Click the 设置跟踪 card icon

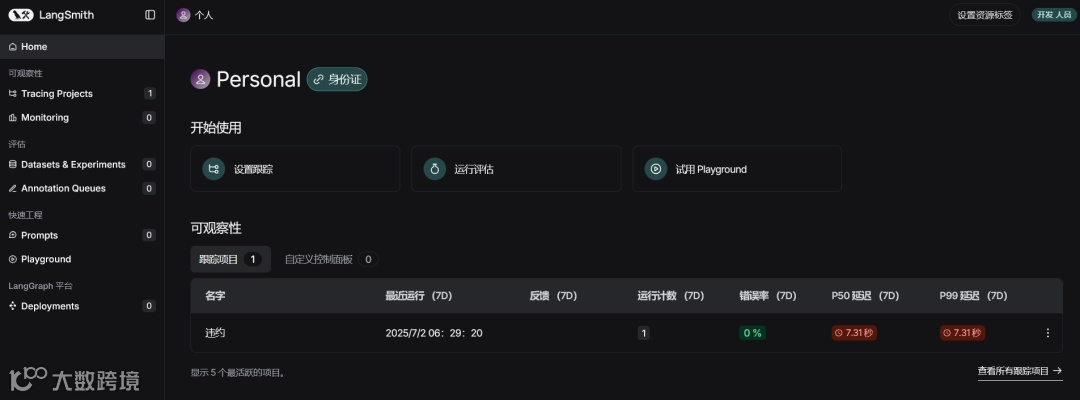click(x=214, y=169)
